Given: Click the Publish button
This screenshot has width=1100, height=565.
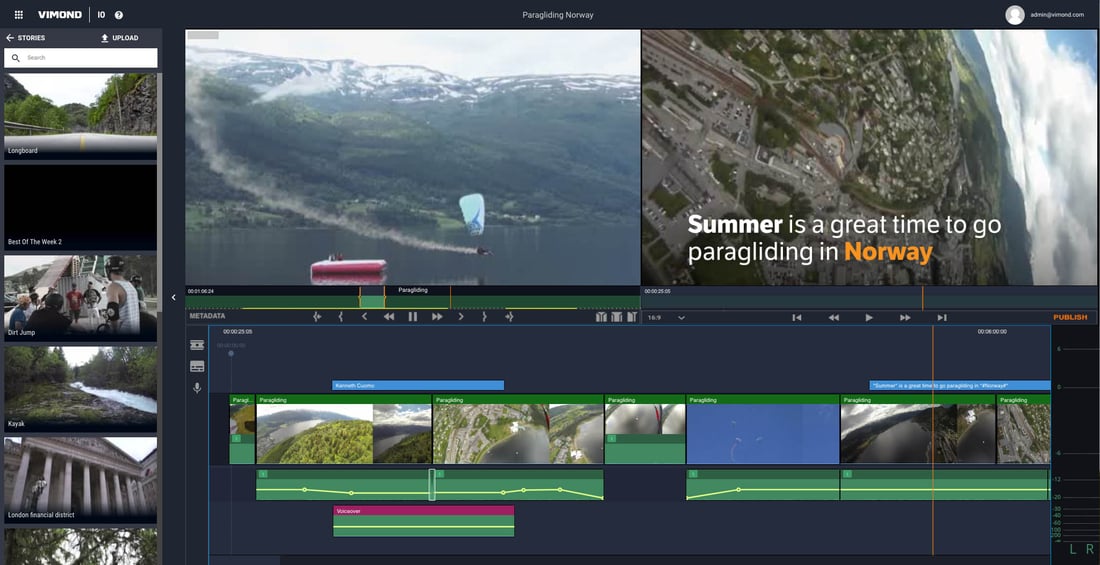Looking at the screenshot, I should coord(1071,317).
